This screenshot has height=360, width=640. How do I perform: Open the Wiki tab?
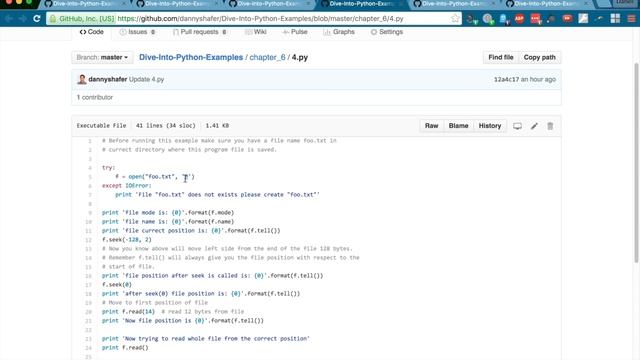click(256, 32)
